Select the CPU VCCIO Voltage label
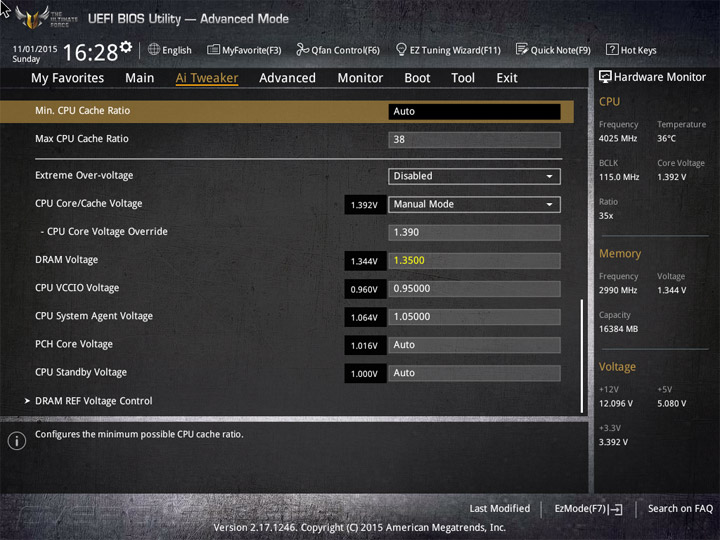Image resolution: width=720 pixels, height=540 pixels. tap(77, 288)
